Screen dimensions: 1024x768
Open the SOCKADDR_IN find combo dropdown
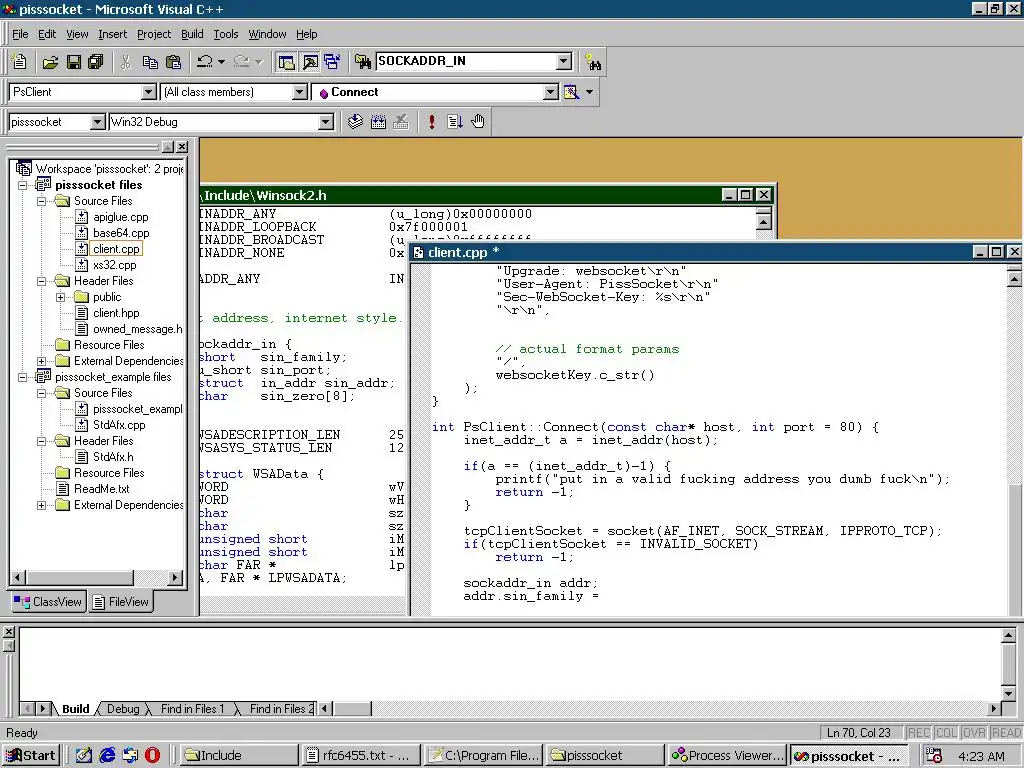pos(564,61)
